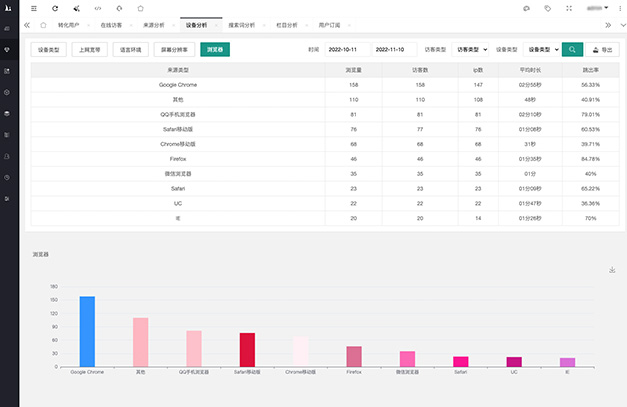Screen dimensions: 627x407
Task: Open the 设备类型 dropdown in filter bar
Action: pos(541,48)
